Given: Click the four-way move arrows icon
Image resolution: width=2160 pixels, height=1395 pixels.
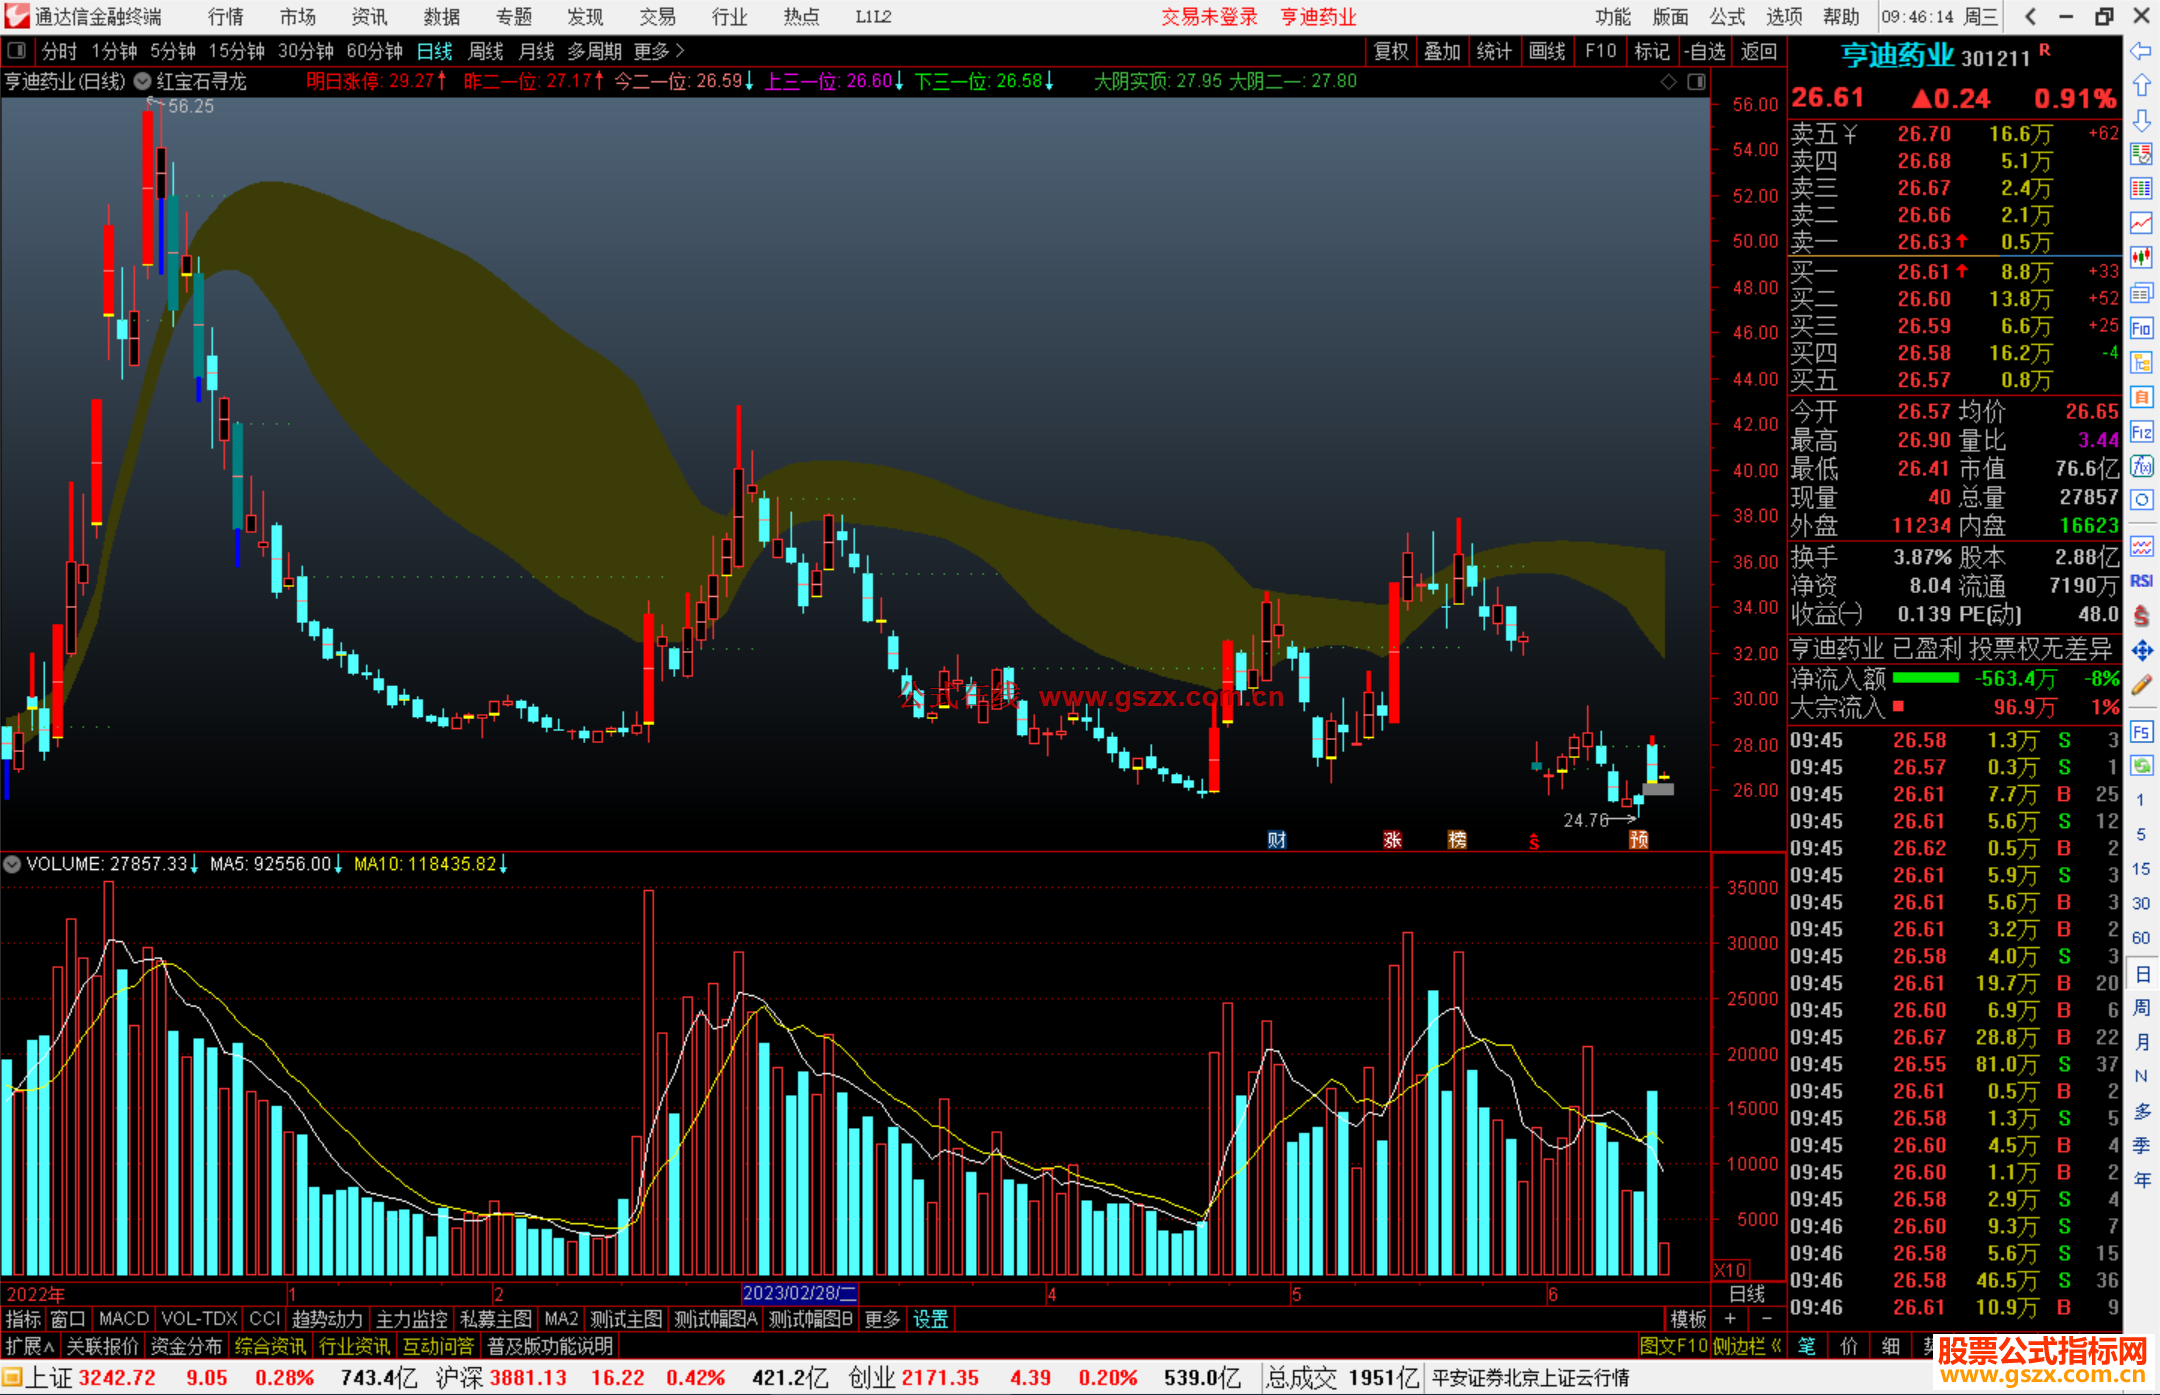Looking at the screenshot, I should point(2141,651).
